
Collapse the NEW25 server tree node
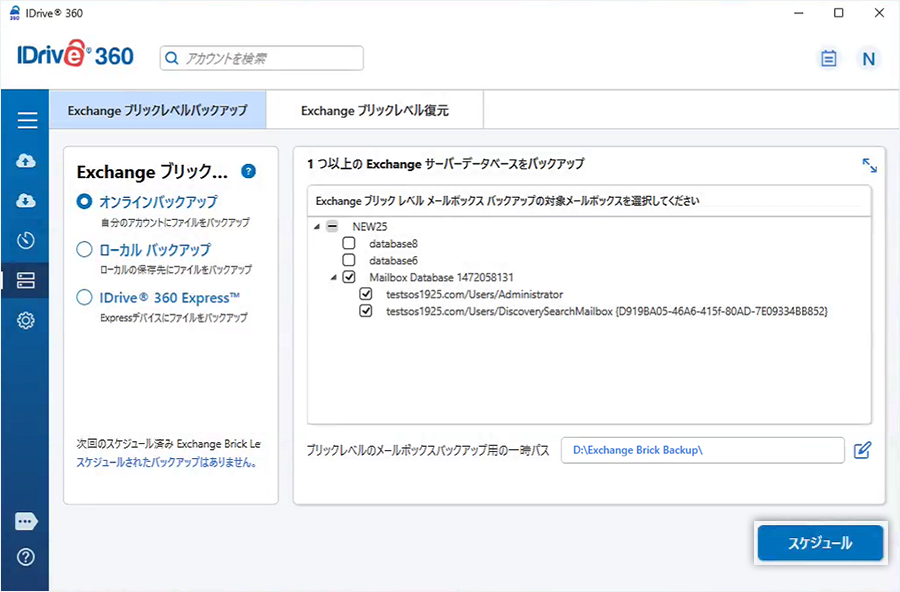click(x=317, y=227)
